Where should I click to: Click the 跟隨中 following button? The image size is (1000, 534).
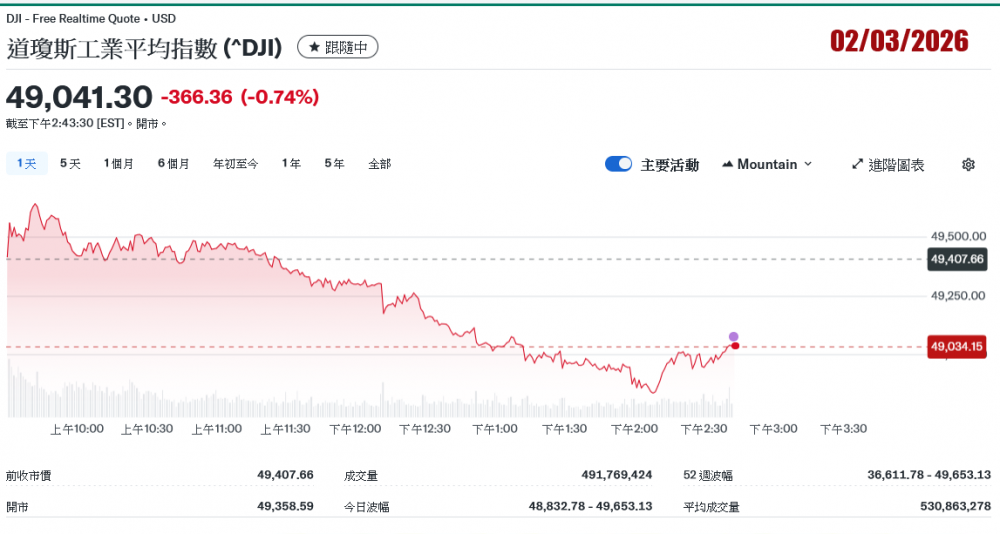point(338,47)
